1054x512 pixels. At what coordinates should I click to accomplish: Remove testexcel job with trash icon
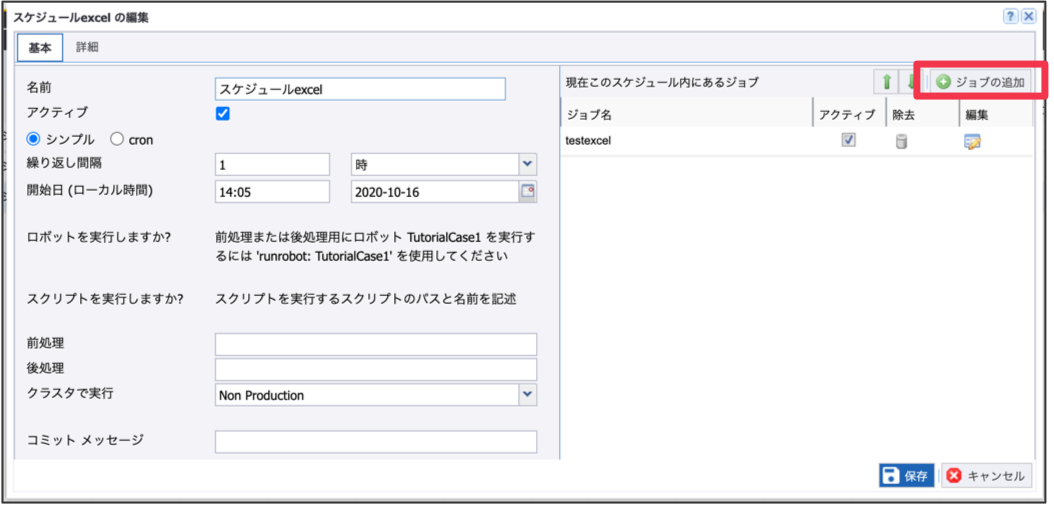(x=901, y=141)
